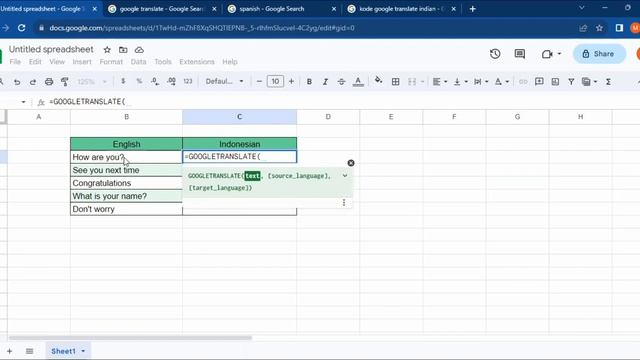This screenshot has width=640, height=360.
Task: Switch to google translate search tab
Action: click(162, 9)
